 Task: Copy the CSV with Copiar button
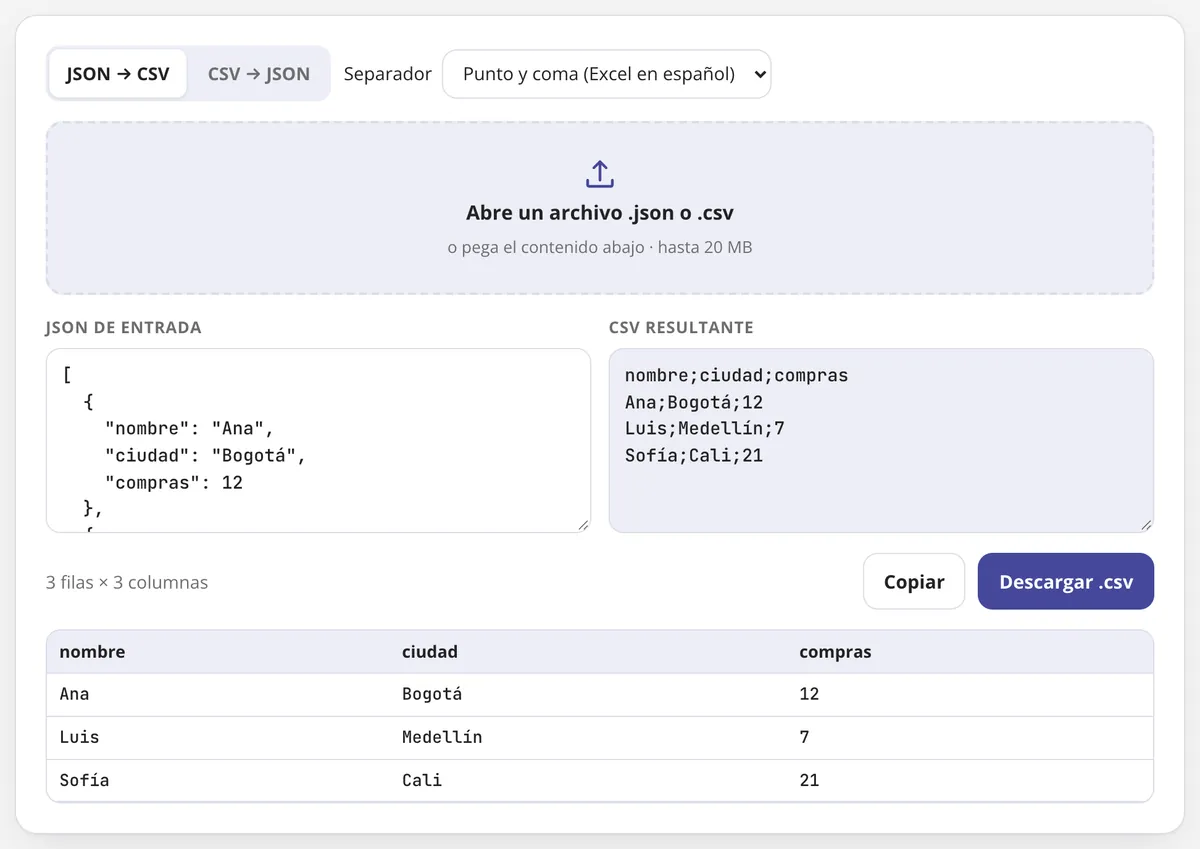pos(914,582)
